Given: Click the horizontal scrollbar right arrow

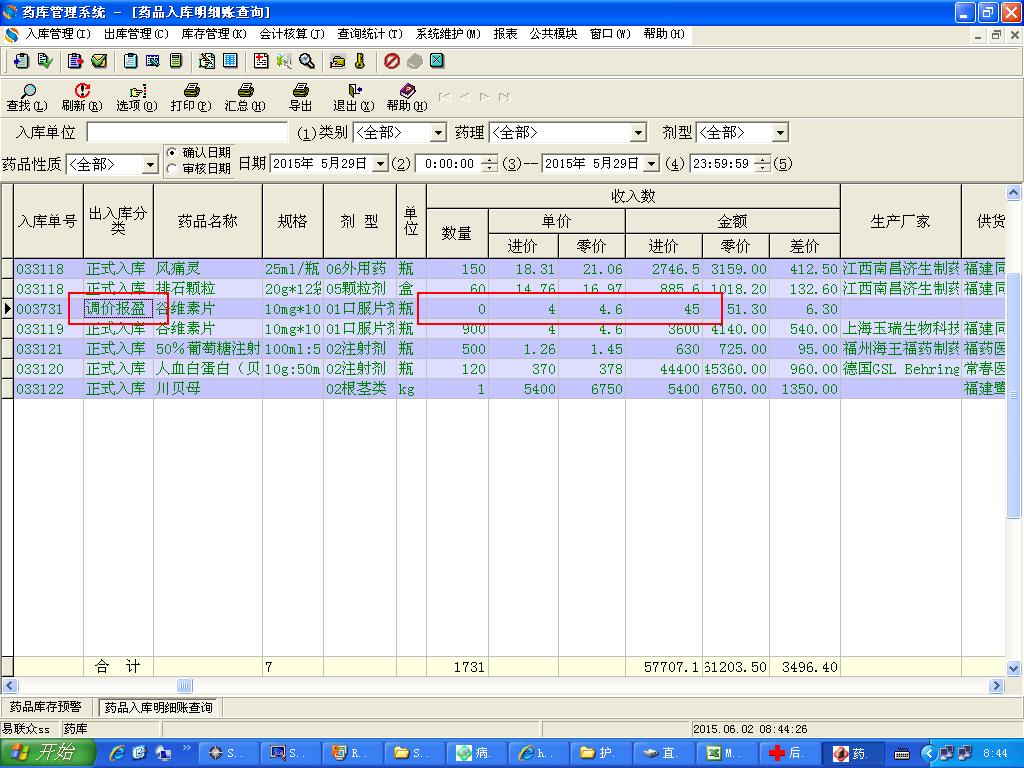Looking at the screenshot, I should tap(996, 686).
